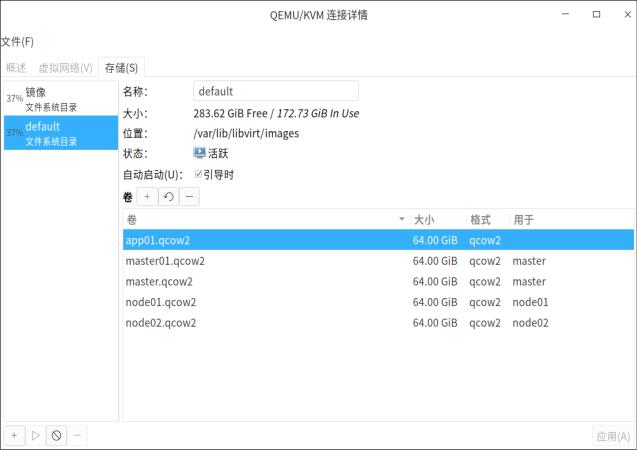The image size is (637, 450).
Task: Switch to the 虚拟网络(V) tab
Action: point(65,68)
